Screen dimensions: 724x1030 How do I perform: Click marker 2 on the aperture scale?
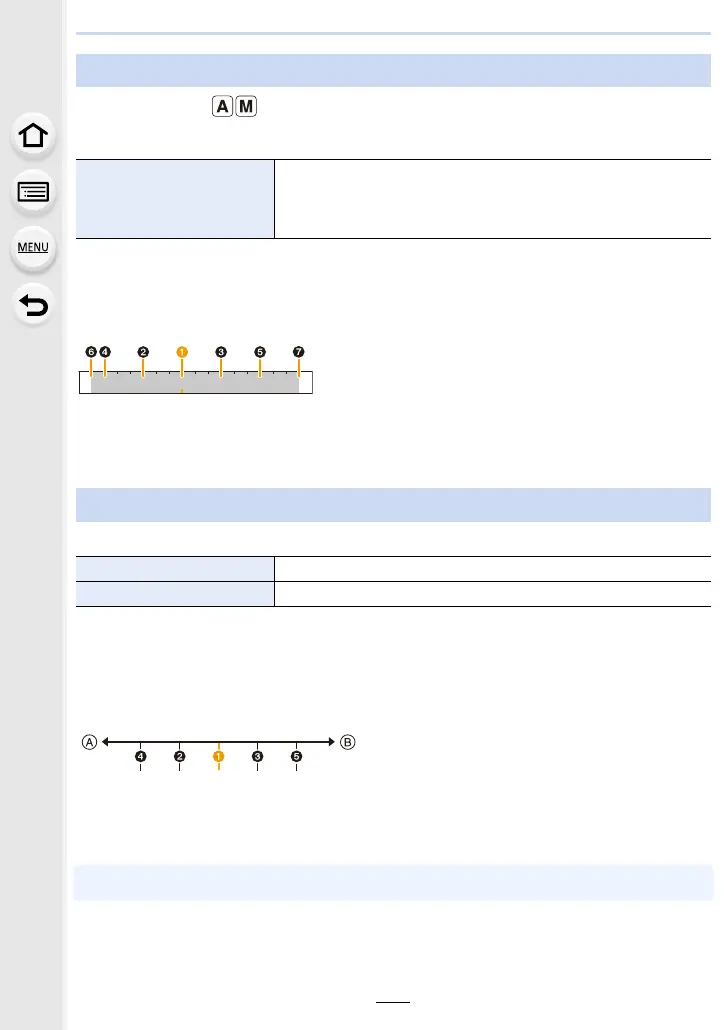(143, 352)
